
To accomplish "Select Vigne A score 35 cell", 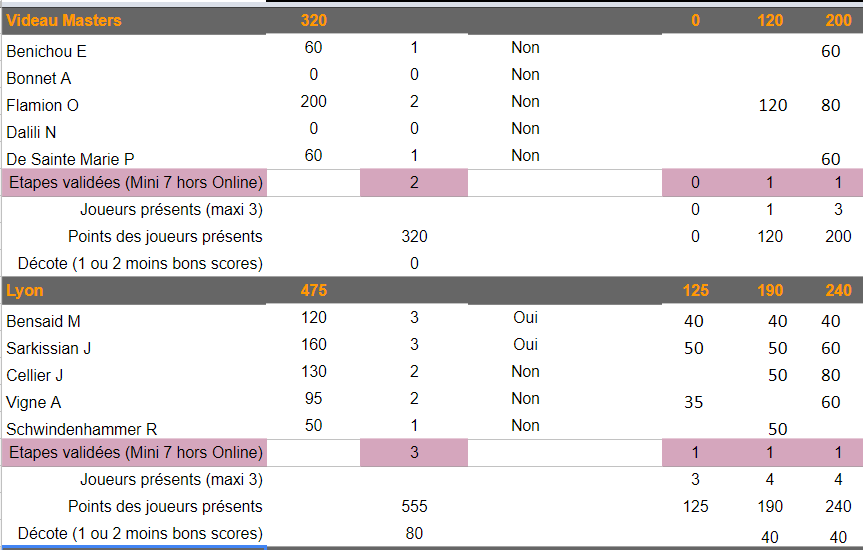I will [693, 402].
